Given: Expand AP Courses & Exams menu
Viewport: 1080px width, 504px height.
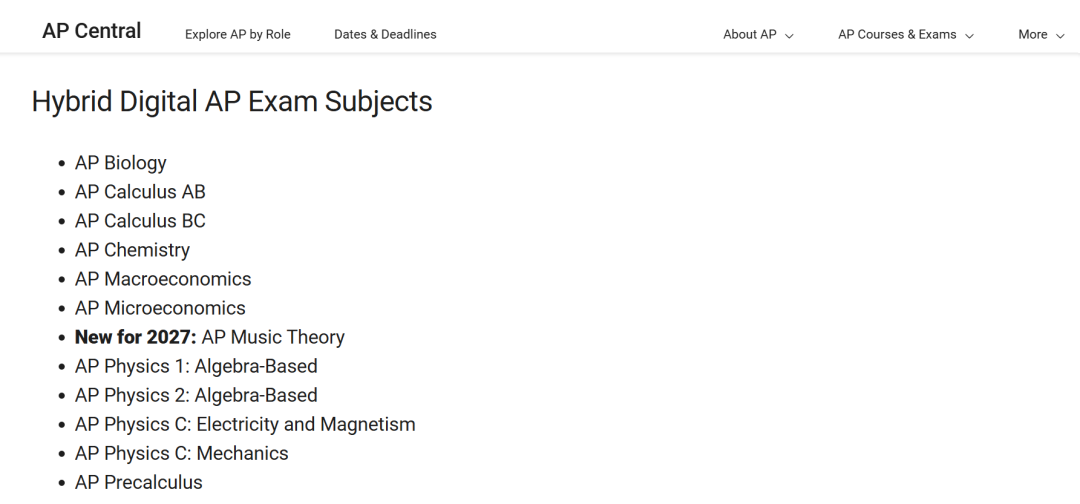Looking at the screenshot, I should pos(906,34).
